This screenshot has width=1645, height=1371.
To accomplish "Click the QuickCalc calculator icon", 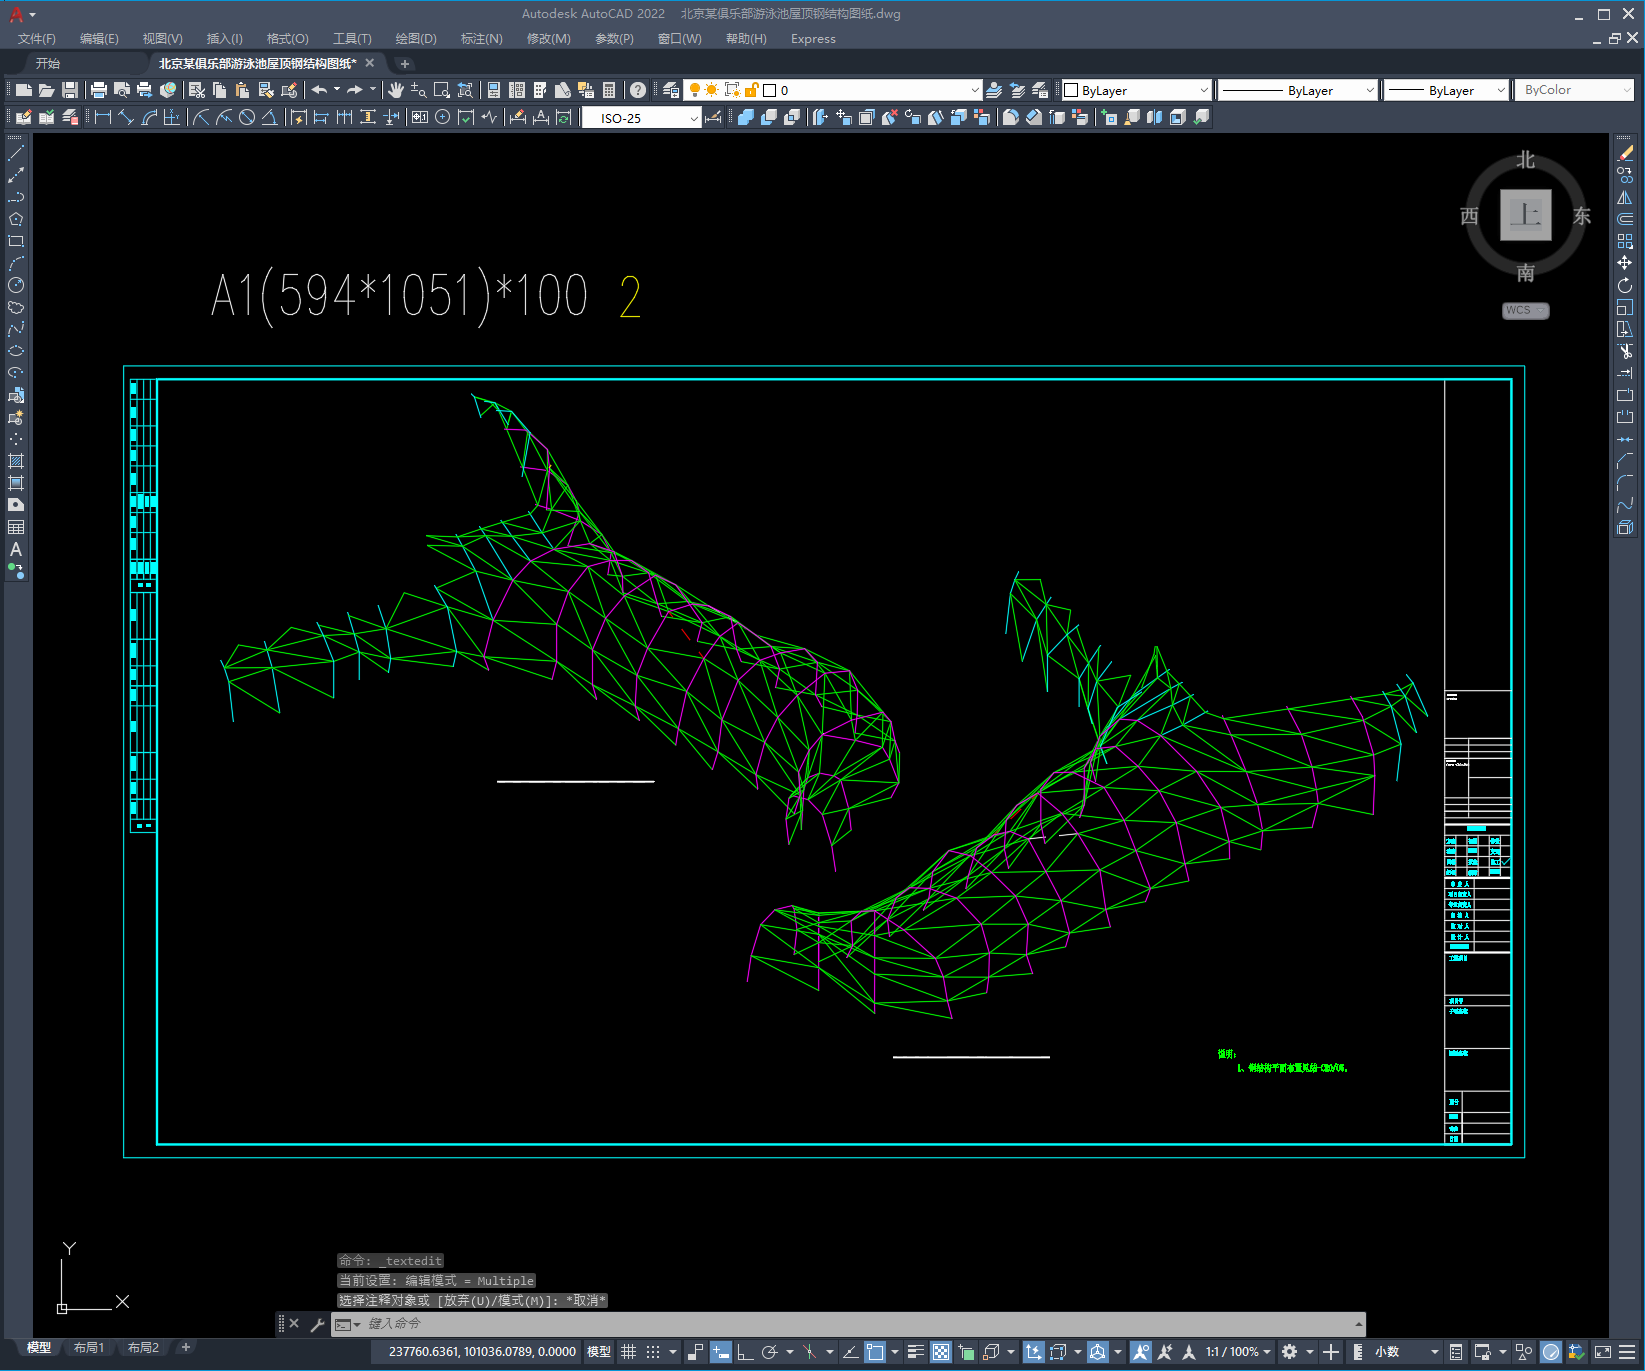I will [609, 90].
